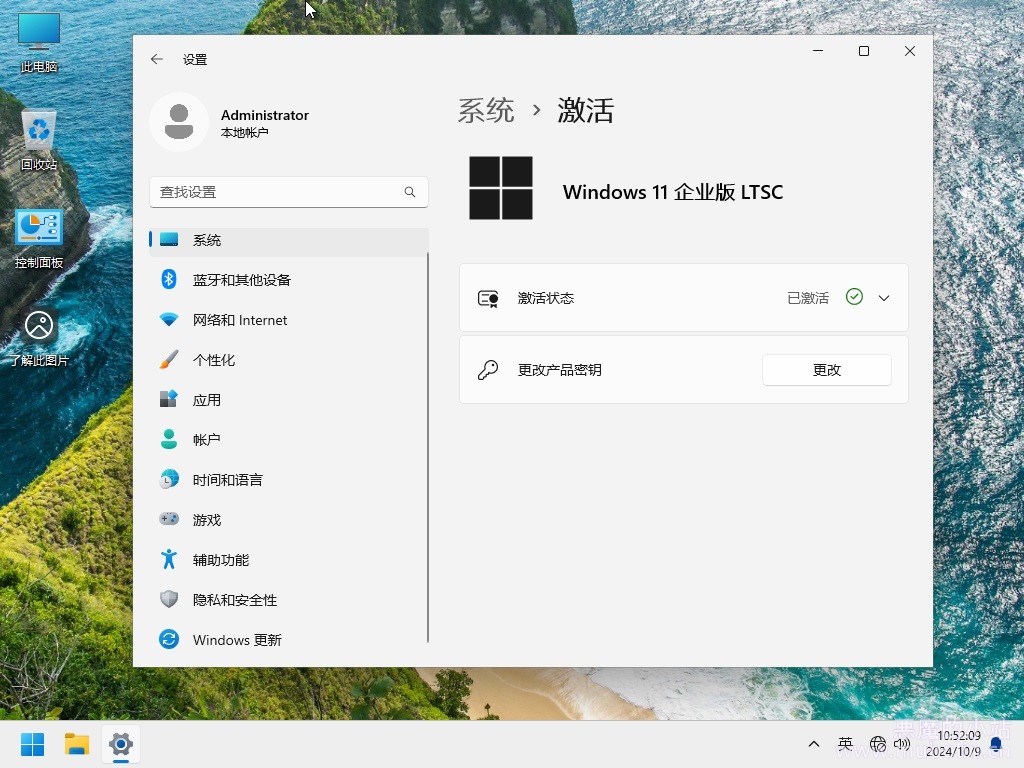This screenshot has height=768, width=1024.
Task: Open 隐私和安全性 settings
Action: click(289, 600)
